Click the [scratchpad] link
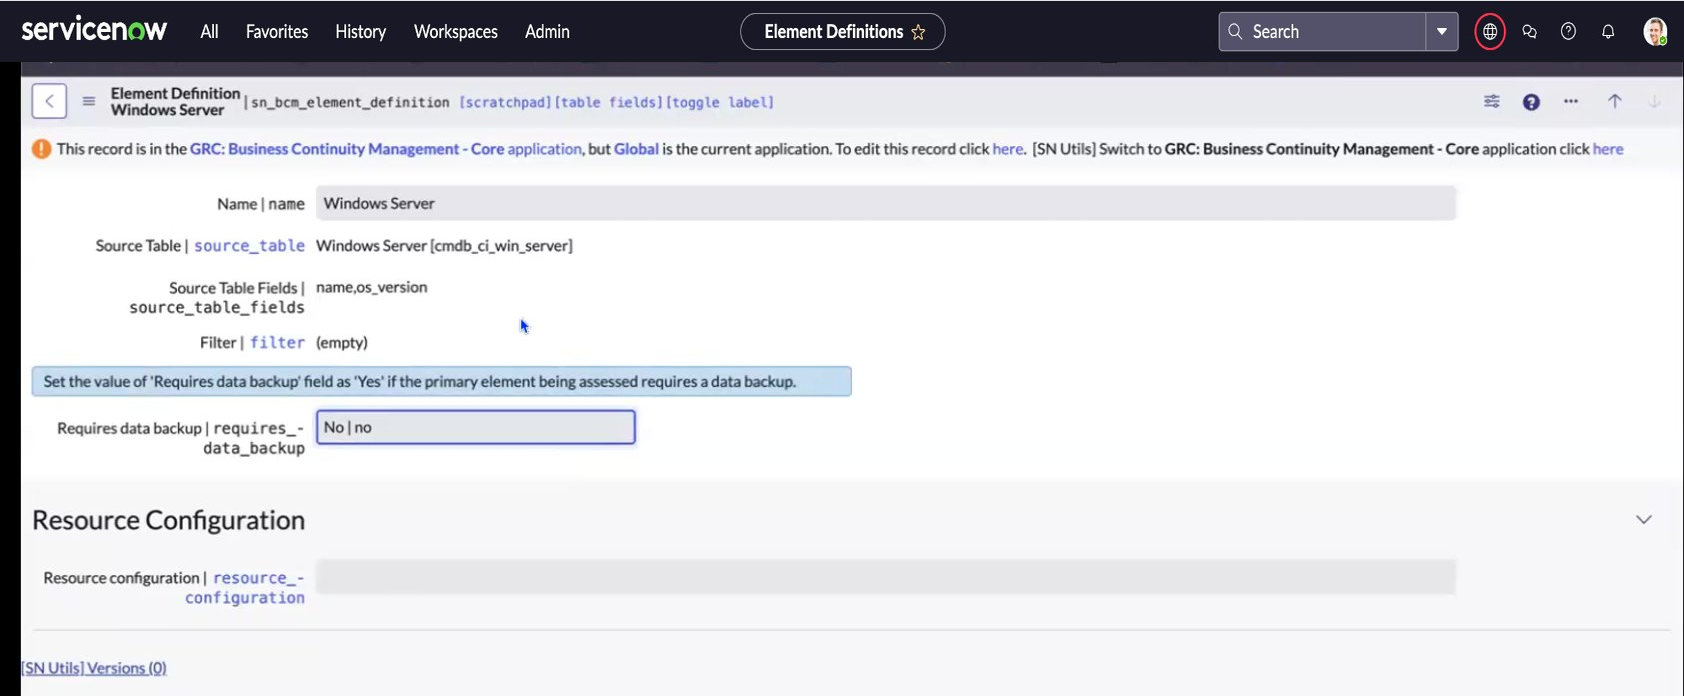Image resolution: width=1684 pixels, height=696 pixels. [x=505, y=102]
